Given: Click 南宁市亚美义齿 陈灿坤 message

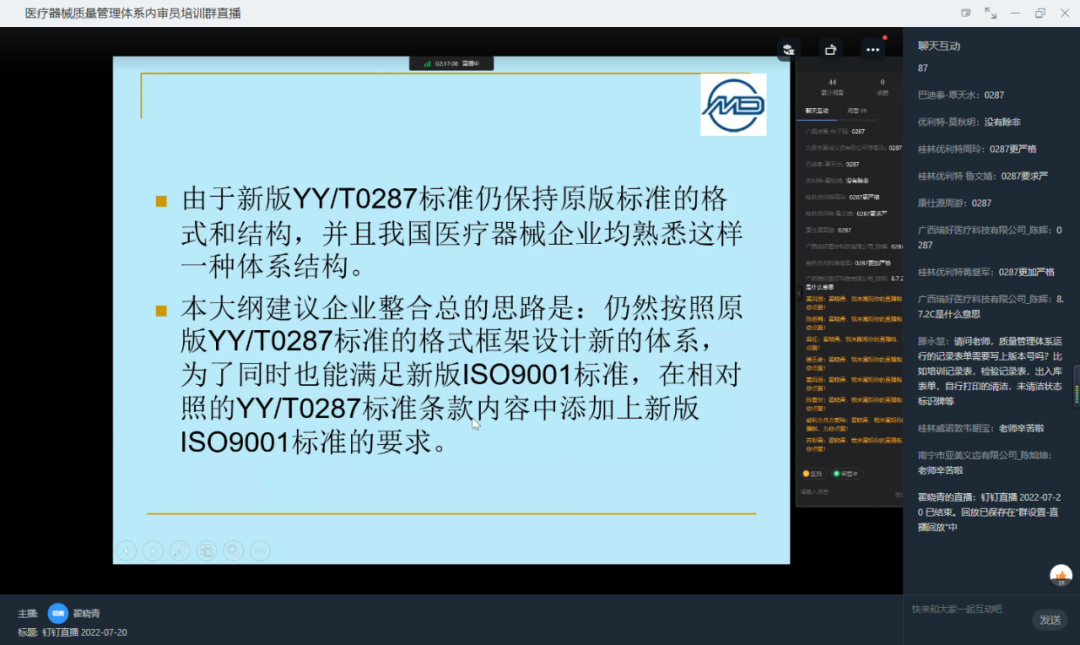Looking at the screenshot, I should point(985,462).
